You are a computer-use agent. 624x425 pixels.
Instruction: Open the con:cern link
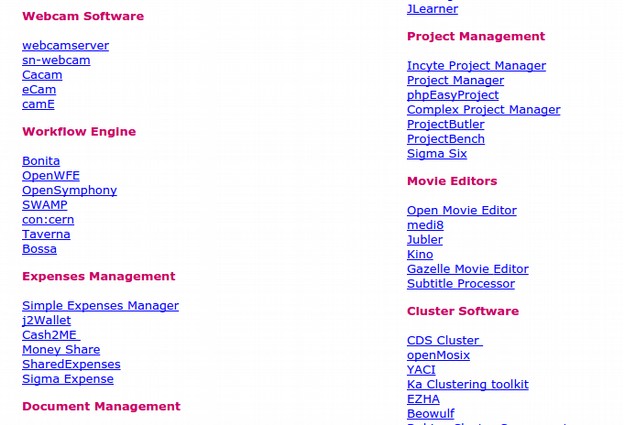coord(48,220)
